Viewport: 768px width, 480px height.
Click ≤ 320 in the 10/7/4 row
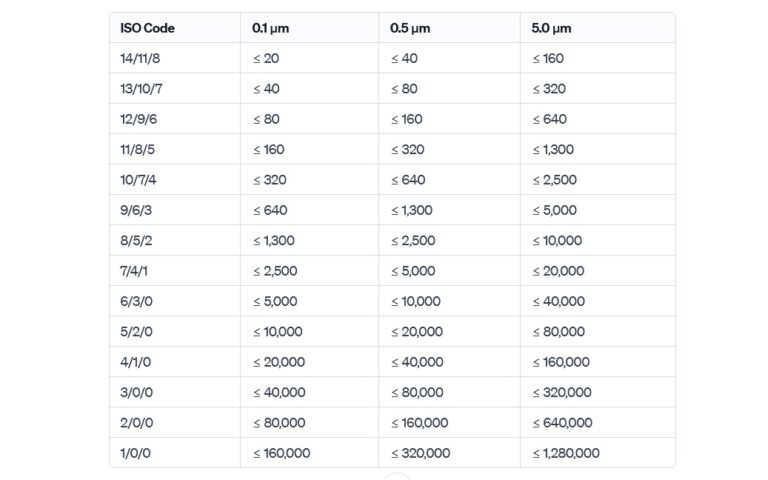tap(269, 180)
